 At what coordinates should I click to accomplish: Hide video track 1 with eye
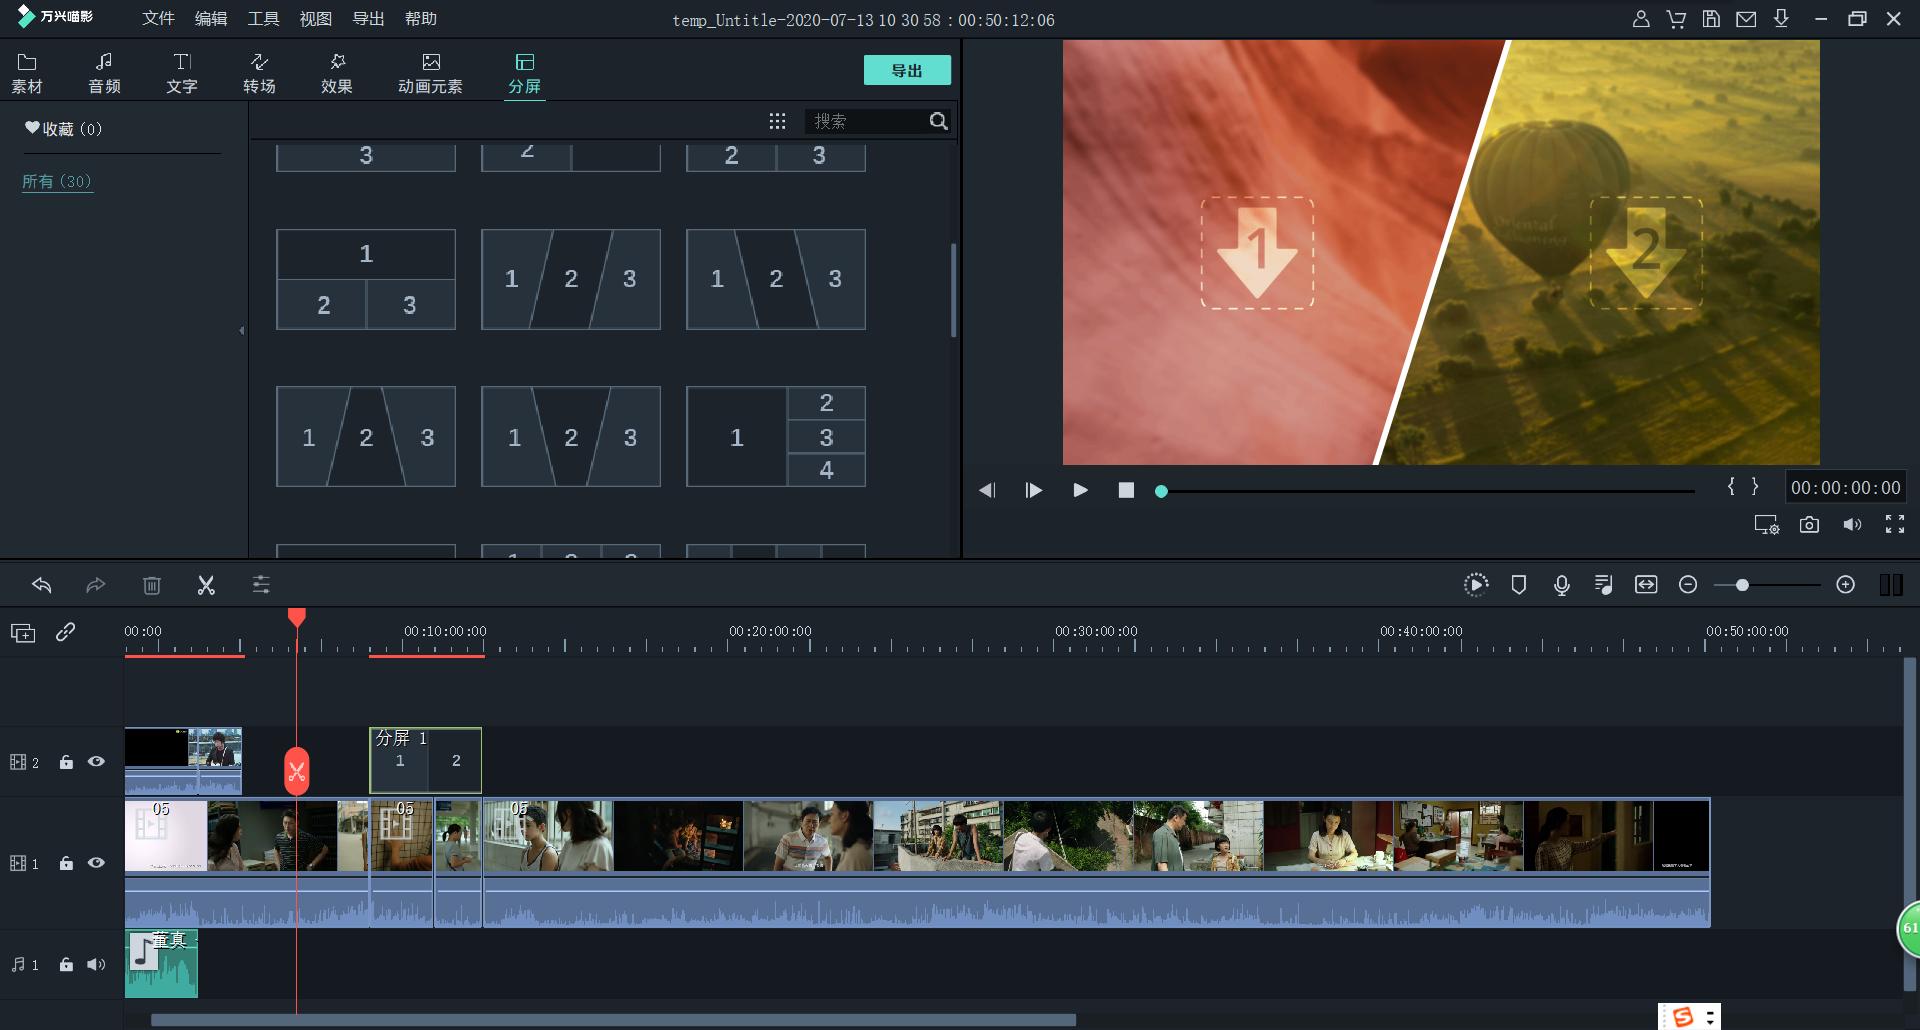pyautogui.click(x=96, y=863)
